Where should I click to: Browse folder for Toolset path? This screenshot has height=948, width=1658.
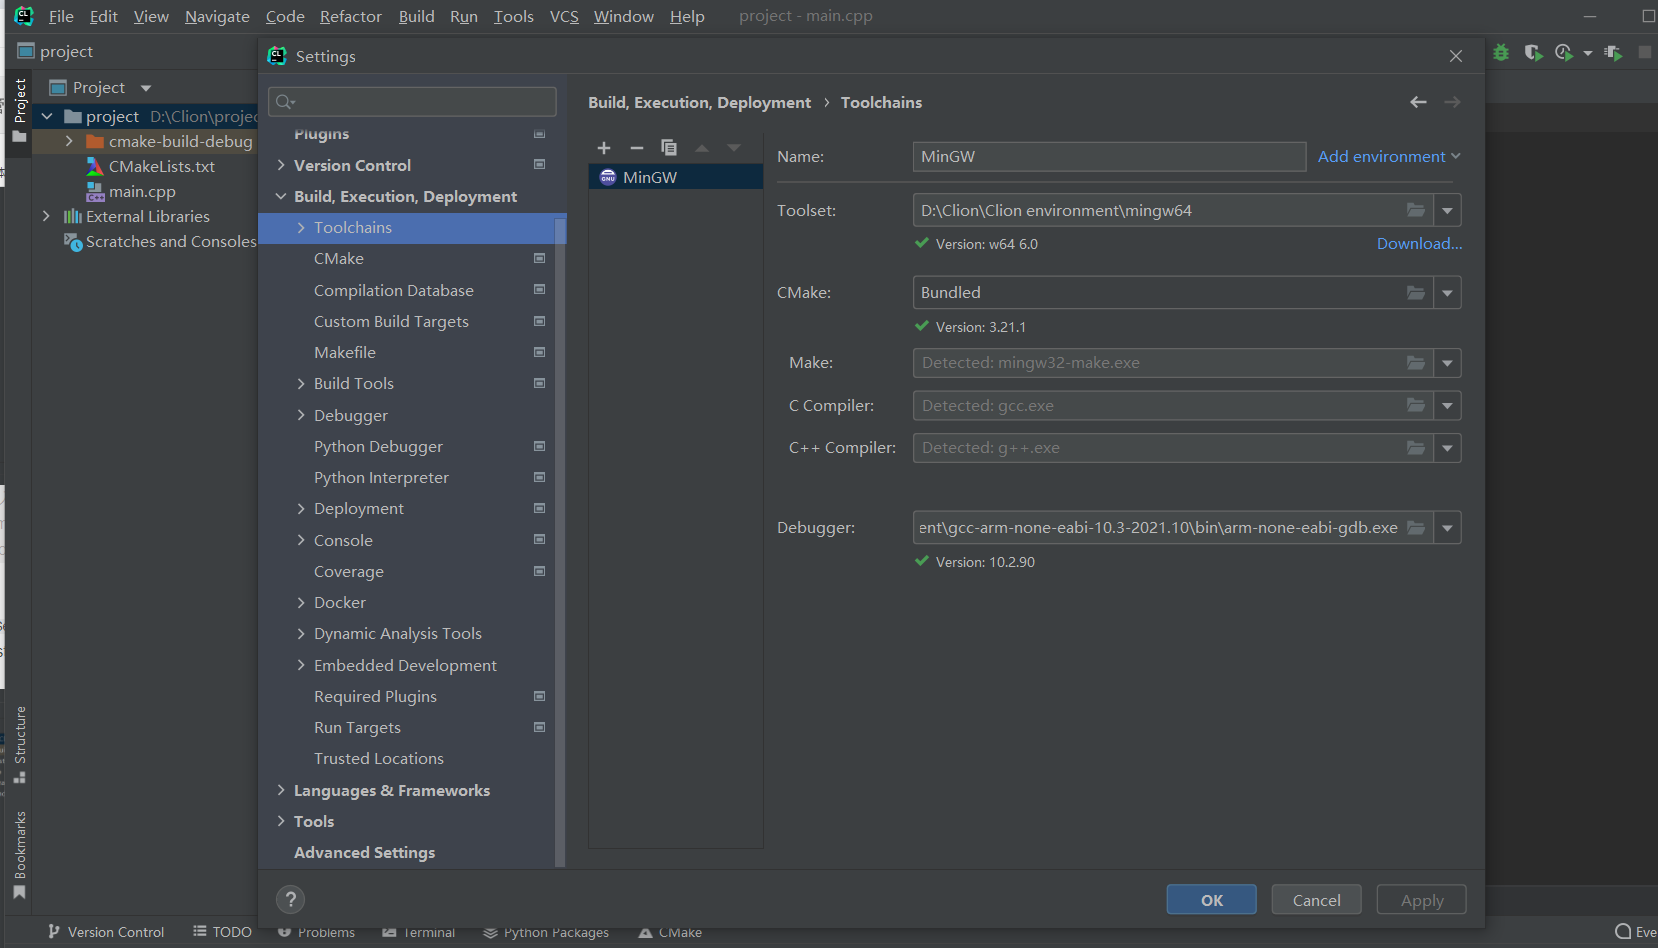pyautogui.click(x=1416, y=210)
